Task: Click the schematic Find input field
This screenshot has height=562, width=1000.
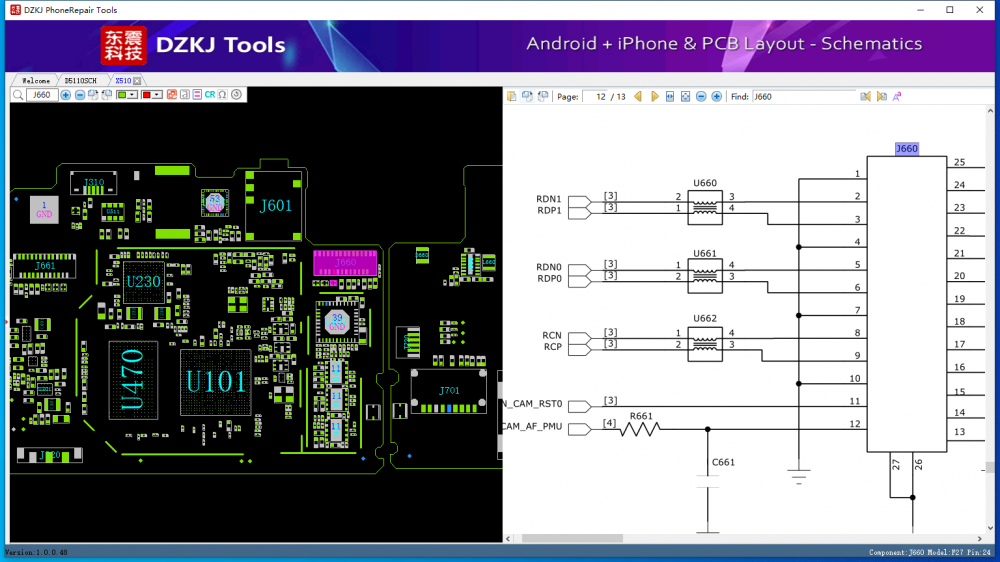Action: pyautogui.click(x=803, y=97)
